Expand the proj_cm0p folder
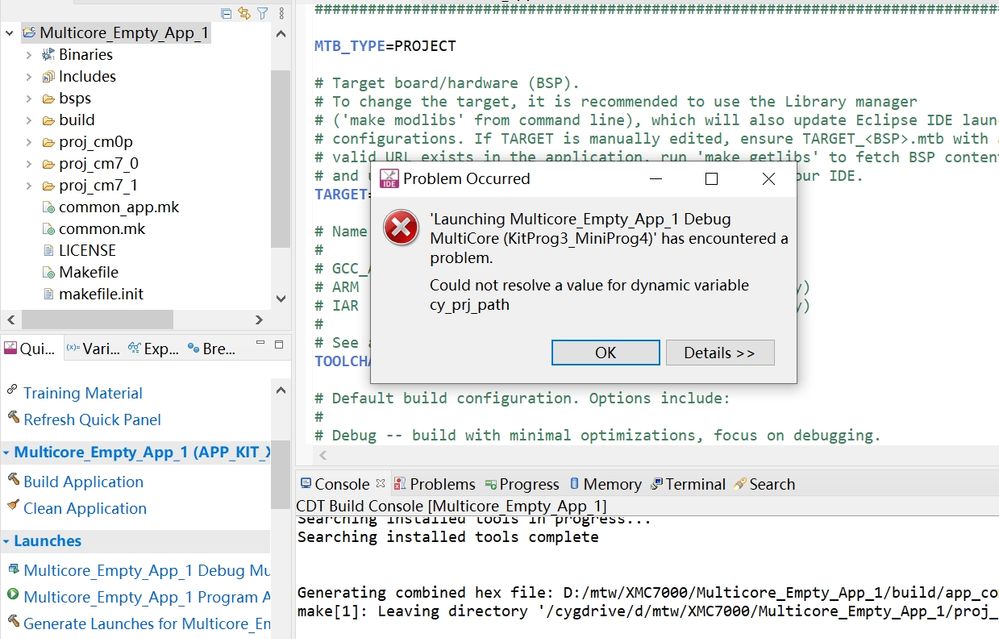 click(x=29, y=142)
